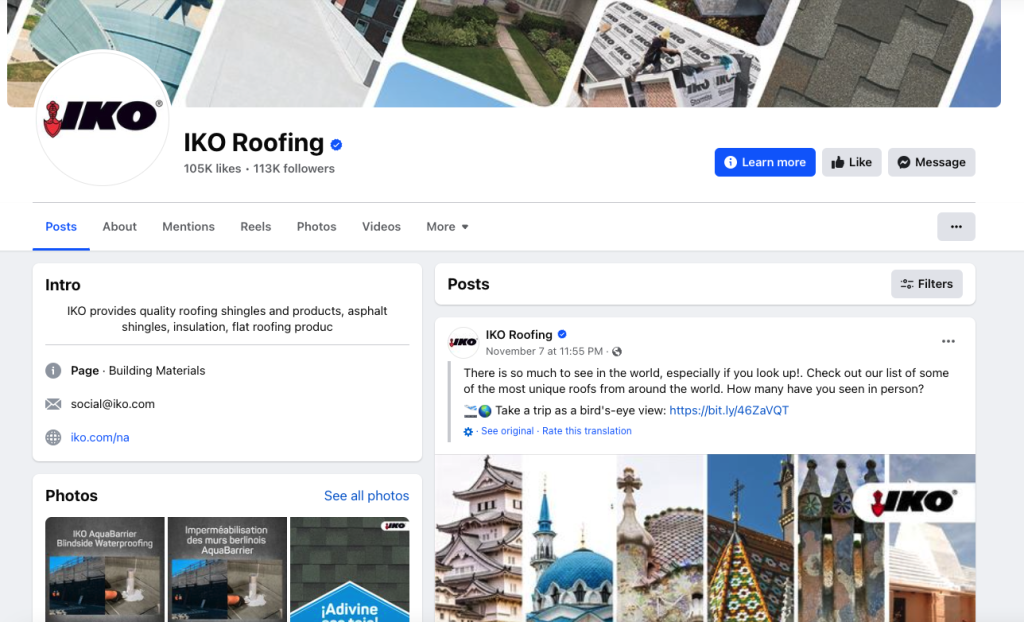This screenshot has width=1024, height=622.
Task: Click the verified badge beside IKO Roofing title
Action: click(x=336, y=144)
